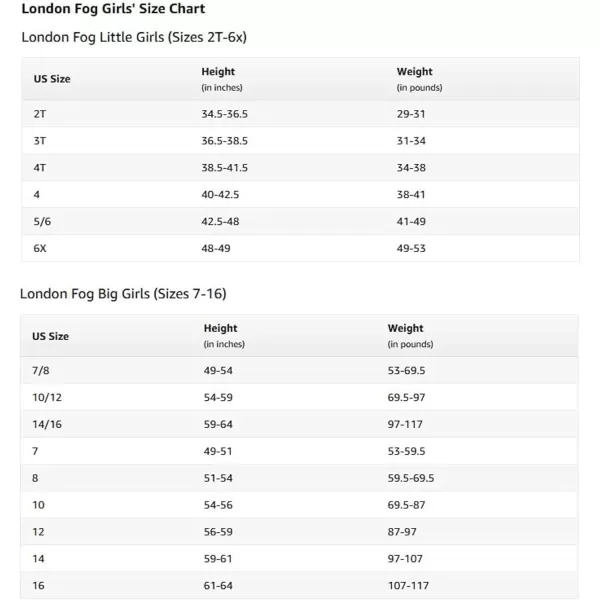This screenshot has height=600, width=600.
Task: Click the US Size header in Little Girls table
Action: coord(52,78)
